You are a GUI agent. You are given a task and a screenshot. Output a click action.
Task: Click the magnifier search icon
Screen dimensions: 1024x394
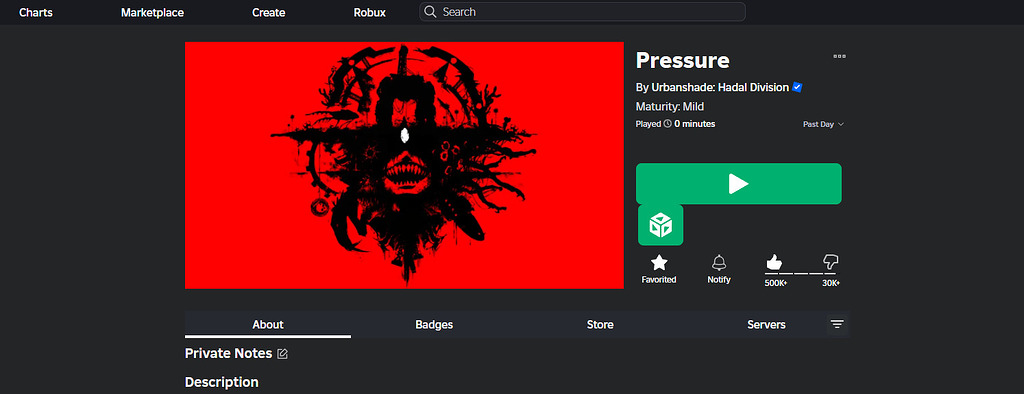(430, 12)
